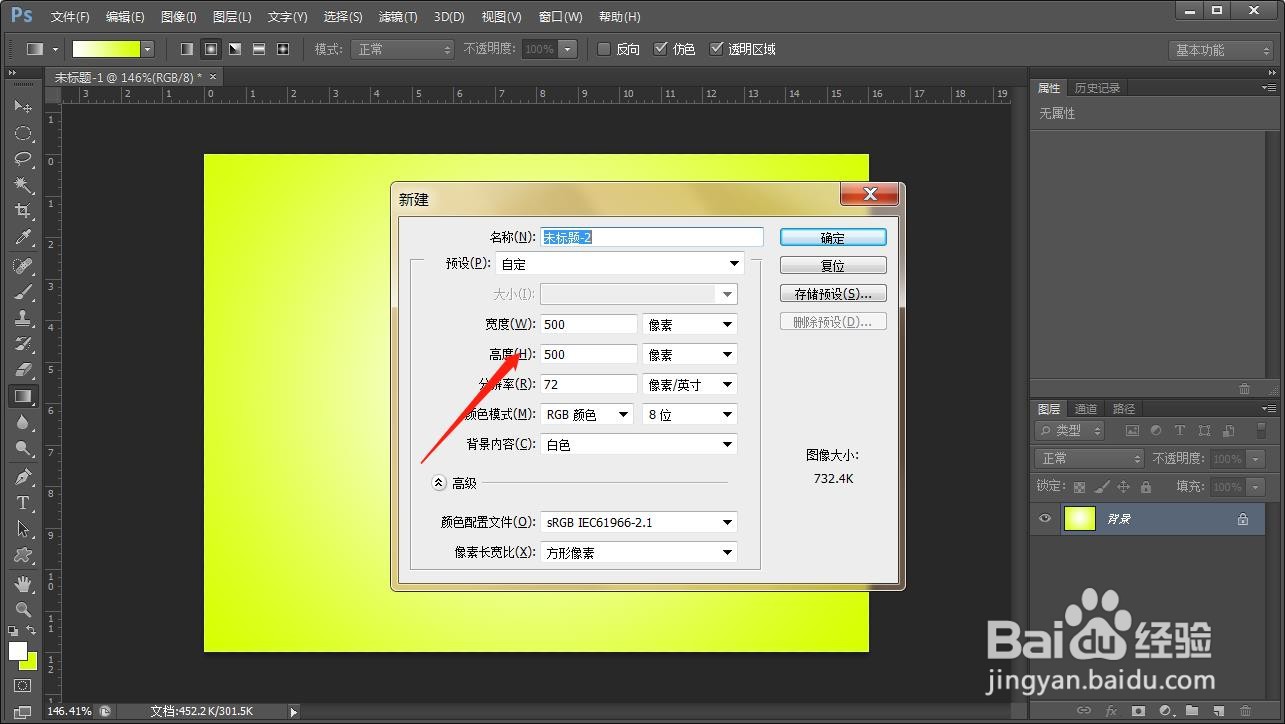Toggle the 仿色 checkbox

(x=660, y=49)
